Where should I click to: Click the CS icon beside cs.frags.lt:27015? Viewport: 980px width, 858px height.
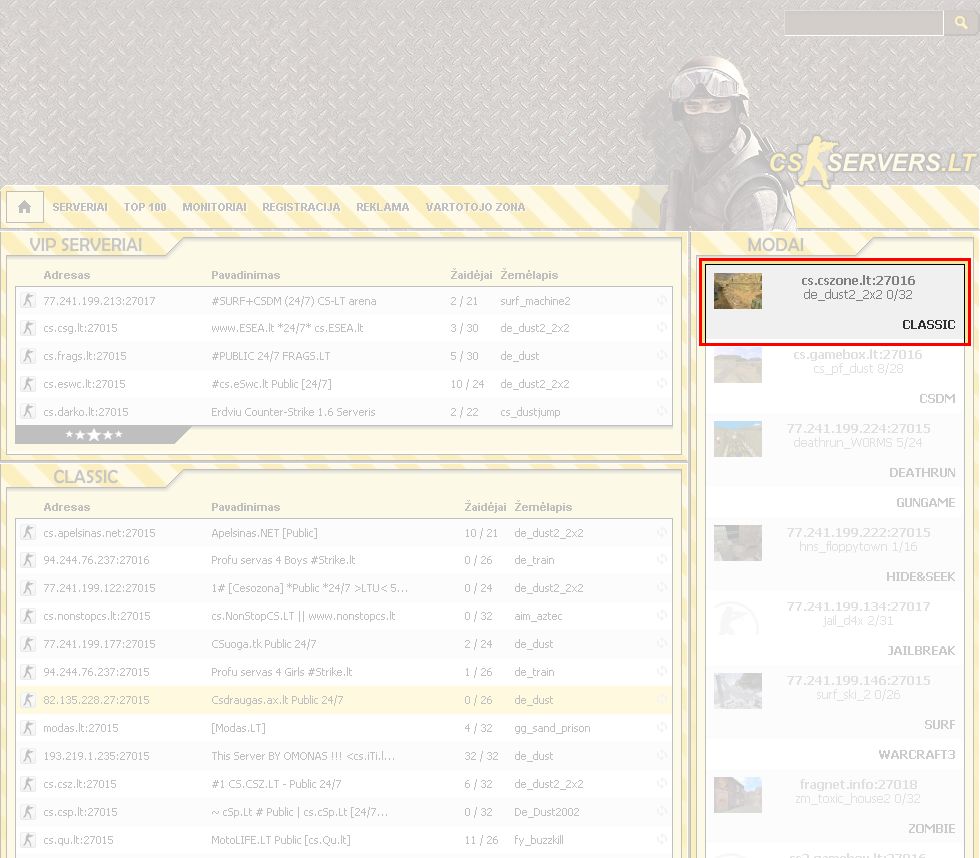[28, 356]
